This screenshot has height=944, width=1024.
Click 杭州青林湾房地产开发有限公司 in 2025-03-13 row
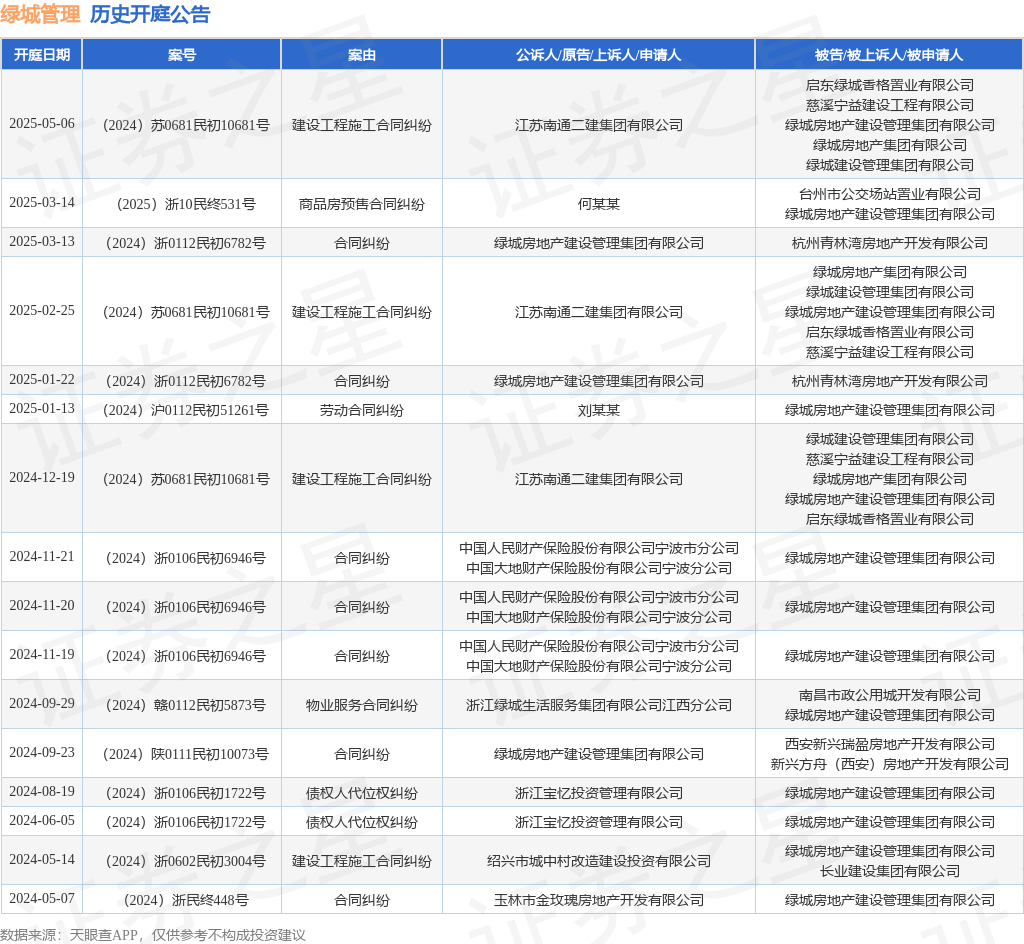click(x=889, y=244)
